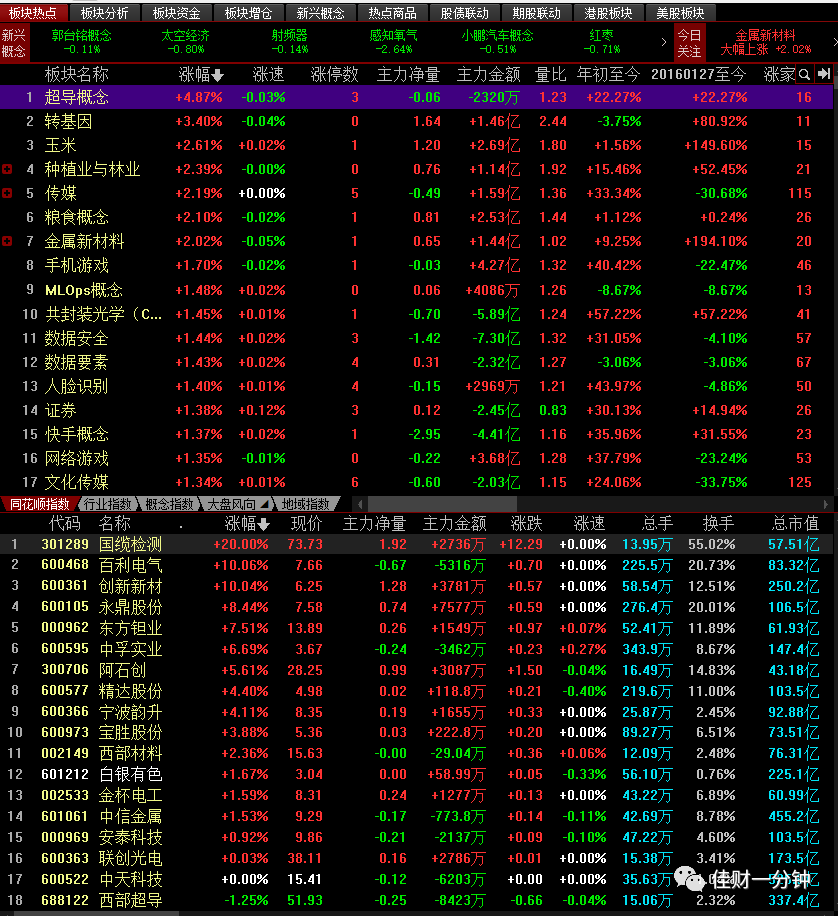838x916 pixels.
Task: Sort the stock list by its 涨幅 column
Action: click(x=247, y=523)
